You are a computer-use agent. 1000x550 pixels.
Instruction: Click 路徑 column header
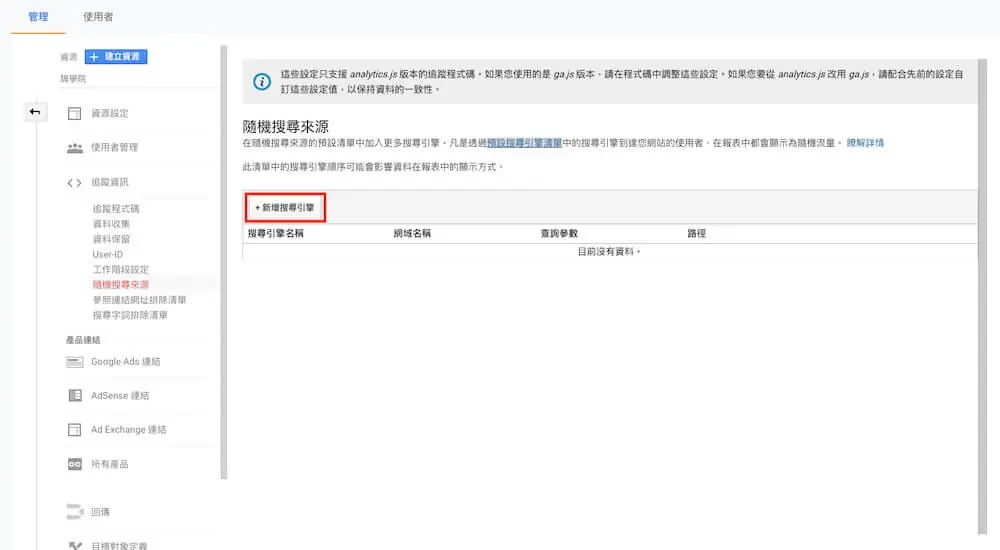pyautogui.click(x=696, y=234)
